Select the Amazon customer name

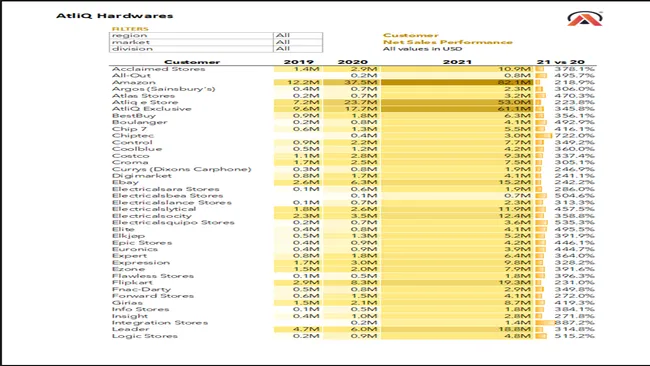(133, 82)
